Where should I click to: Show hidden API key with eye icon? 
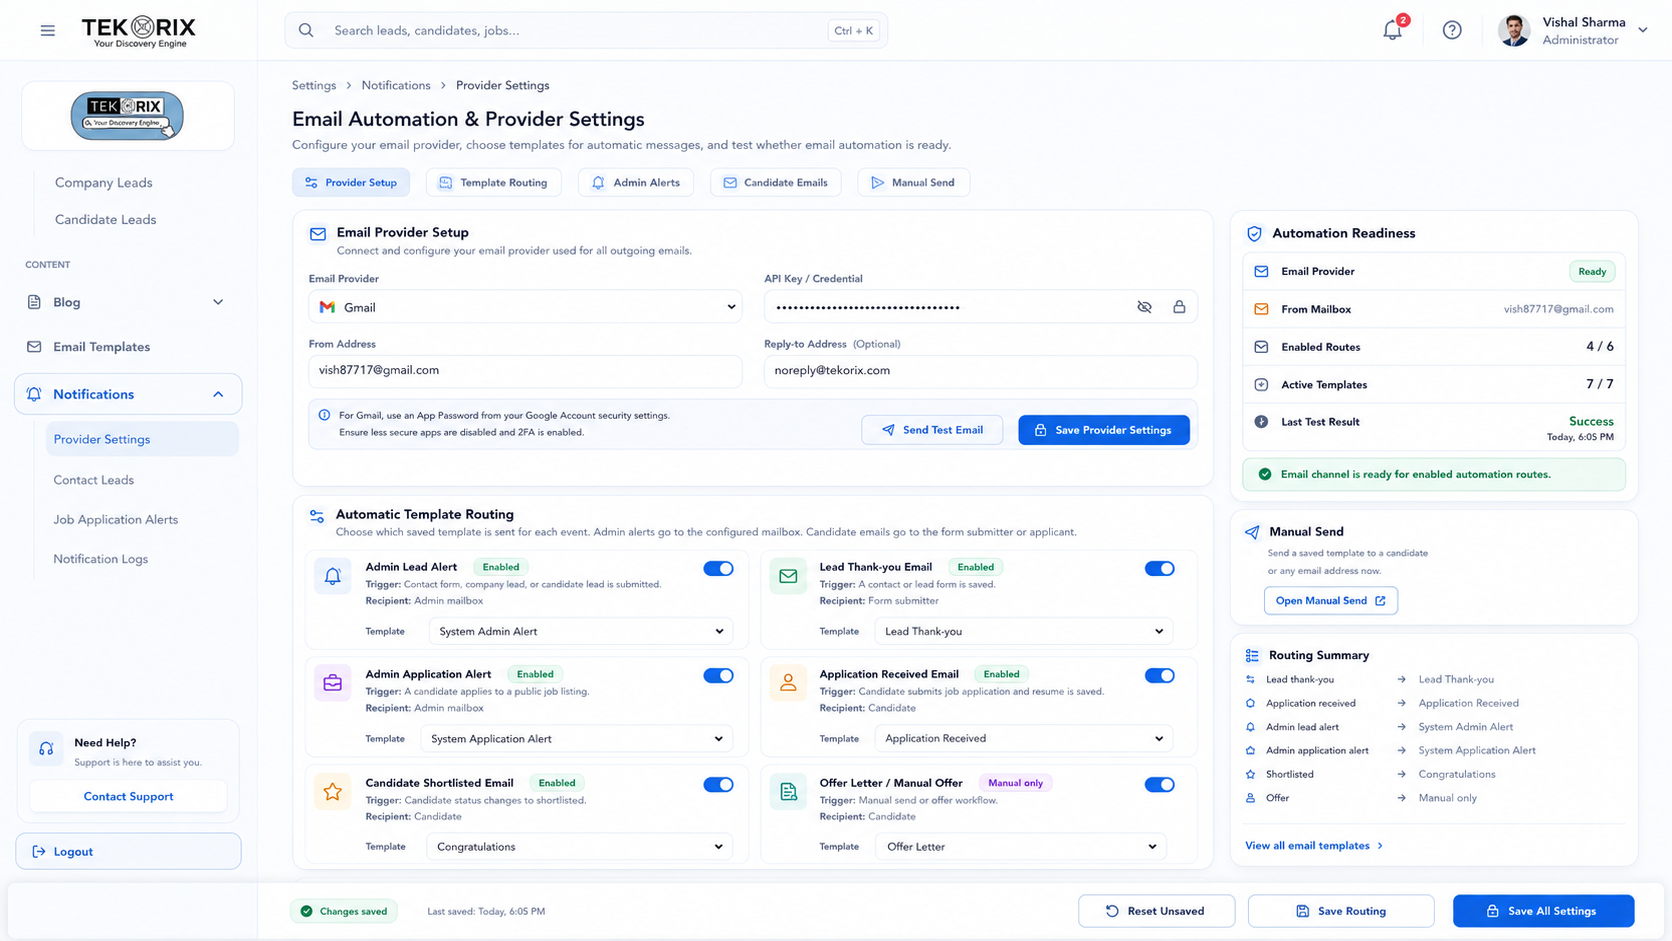coord(1144,307)
